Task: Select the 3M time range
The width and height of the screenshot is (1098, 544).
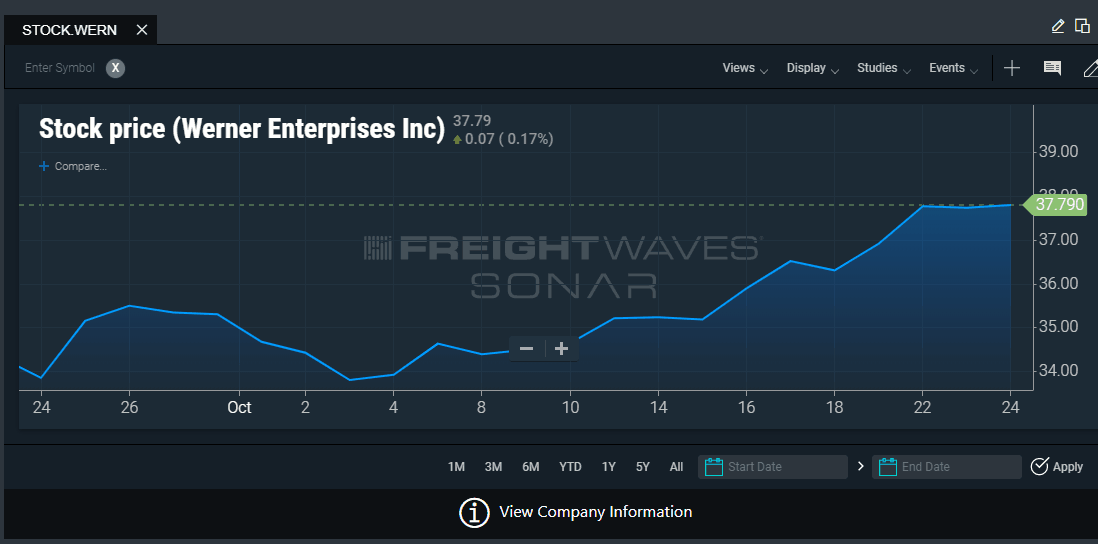Action: click(493, 467)
